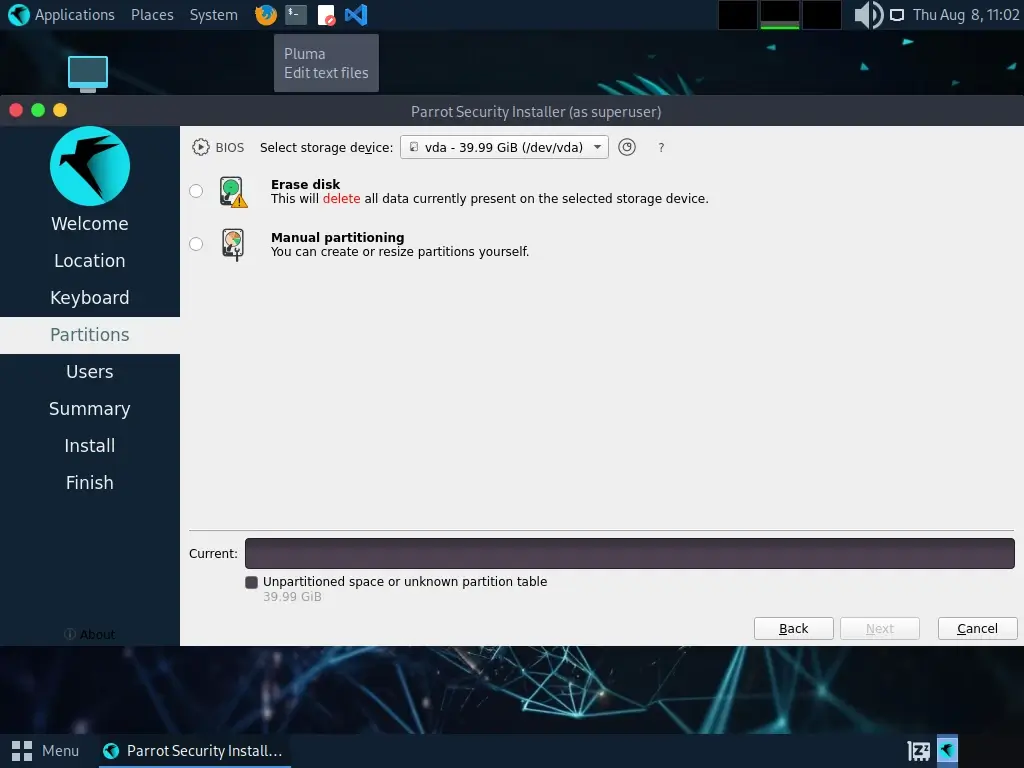Select the Manual partitioning radio option
Viewport: 1024px width, 768px height.
coord(196,244)
